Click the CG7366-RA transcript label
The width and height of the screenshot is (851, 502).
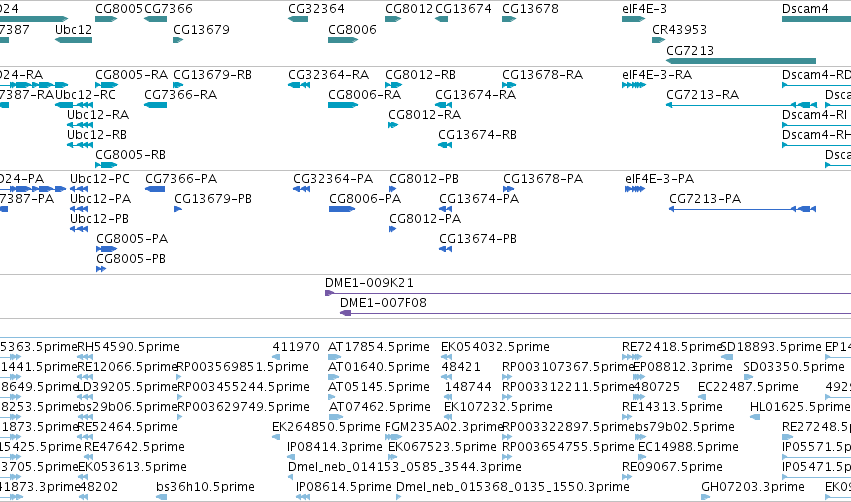[180, 95]
